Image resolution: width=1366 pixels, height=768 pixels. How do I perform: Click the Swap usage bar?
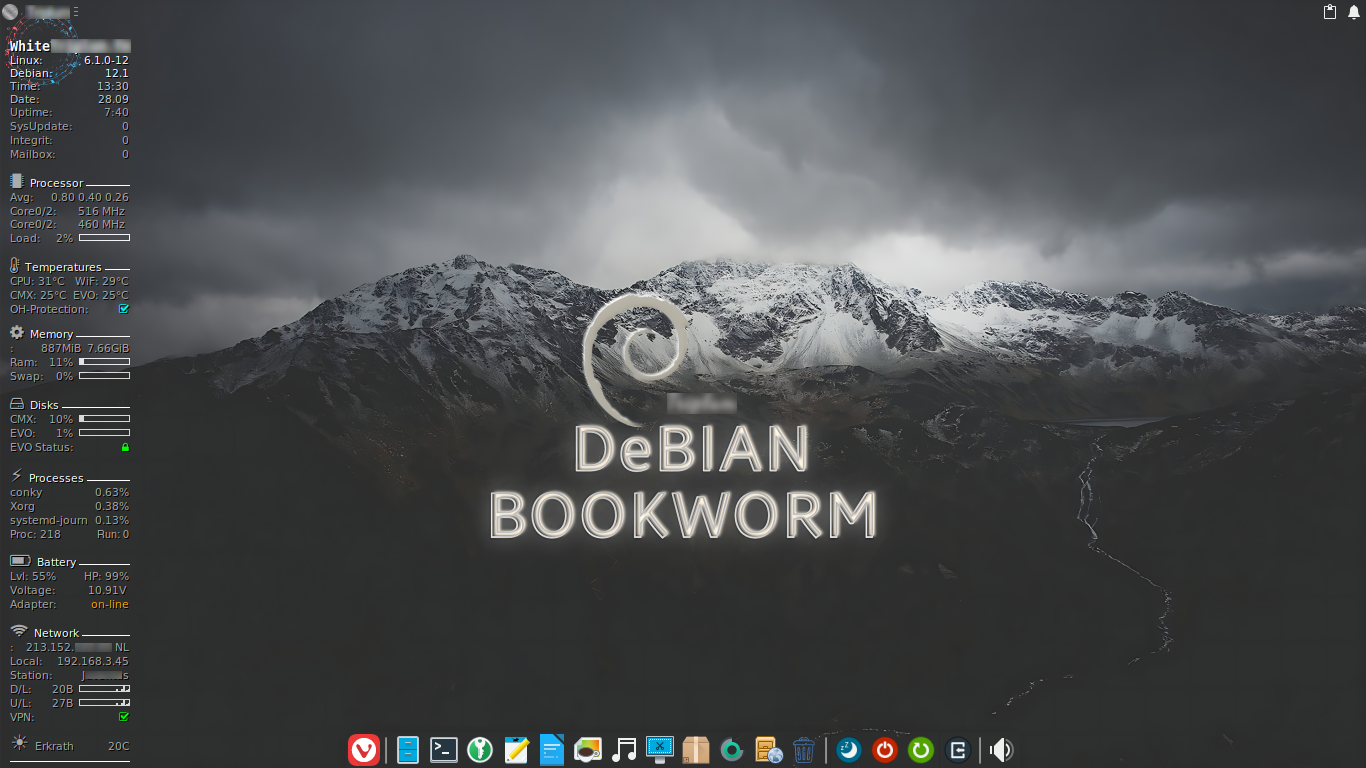pos(104,376)
